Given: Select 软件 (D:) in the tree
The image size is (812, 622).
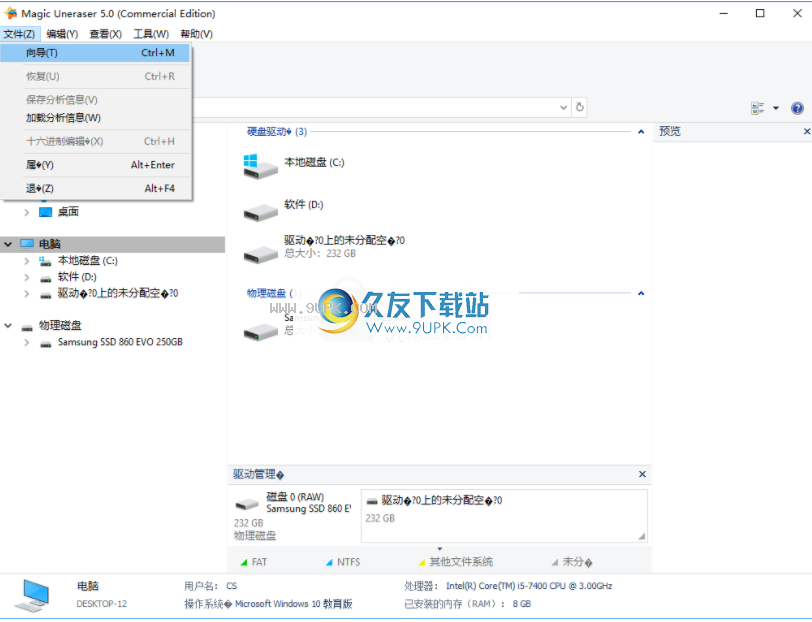Looking at the screenshot, I should (x=77, y=277).
